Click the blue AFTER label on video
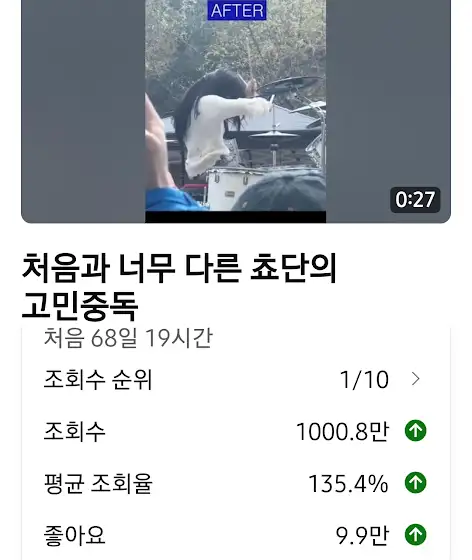This screenshot has width=472, height=560. [237, 10]
